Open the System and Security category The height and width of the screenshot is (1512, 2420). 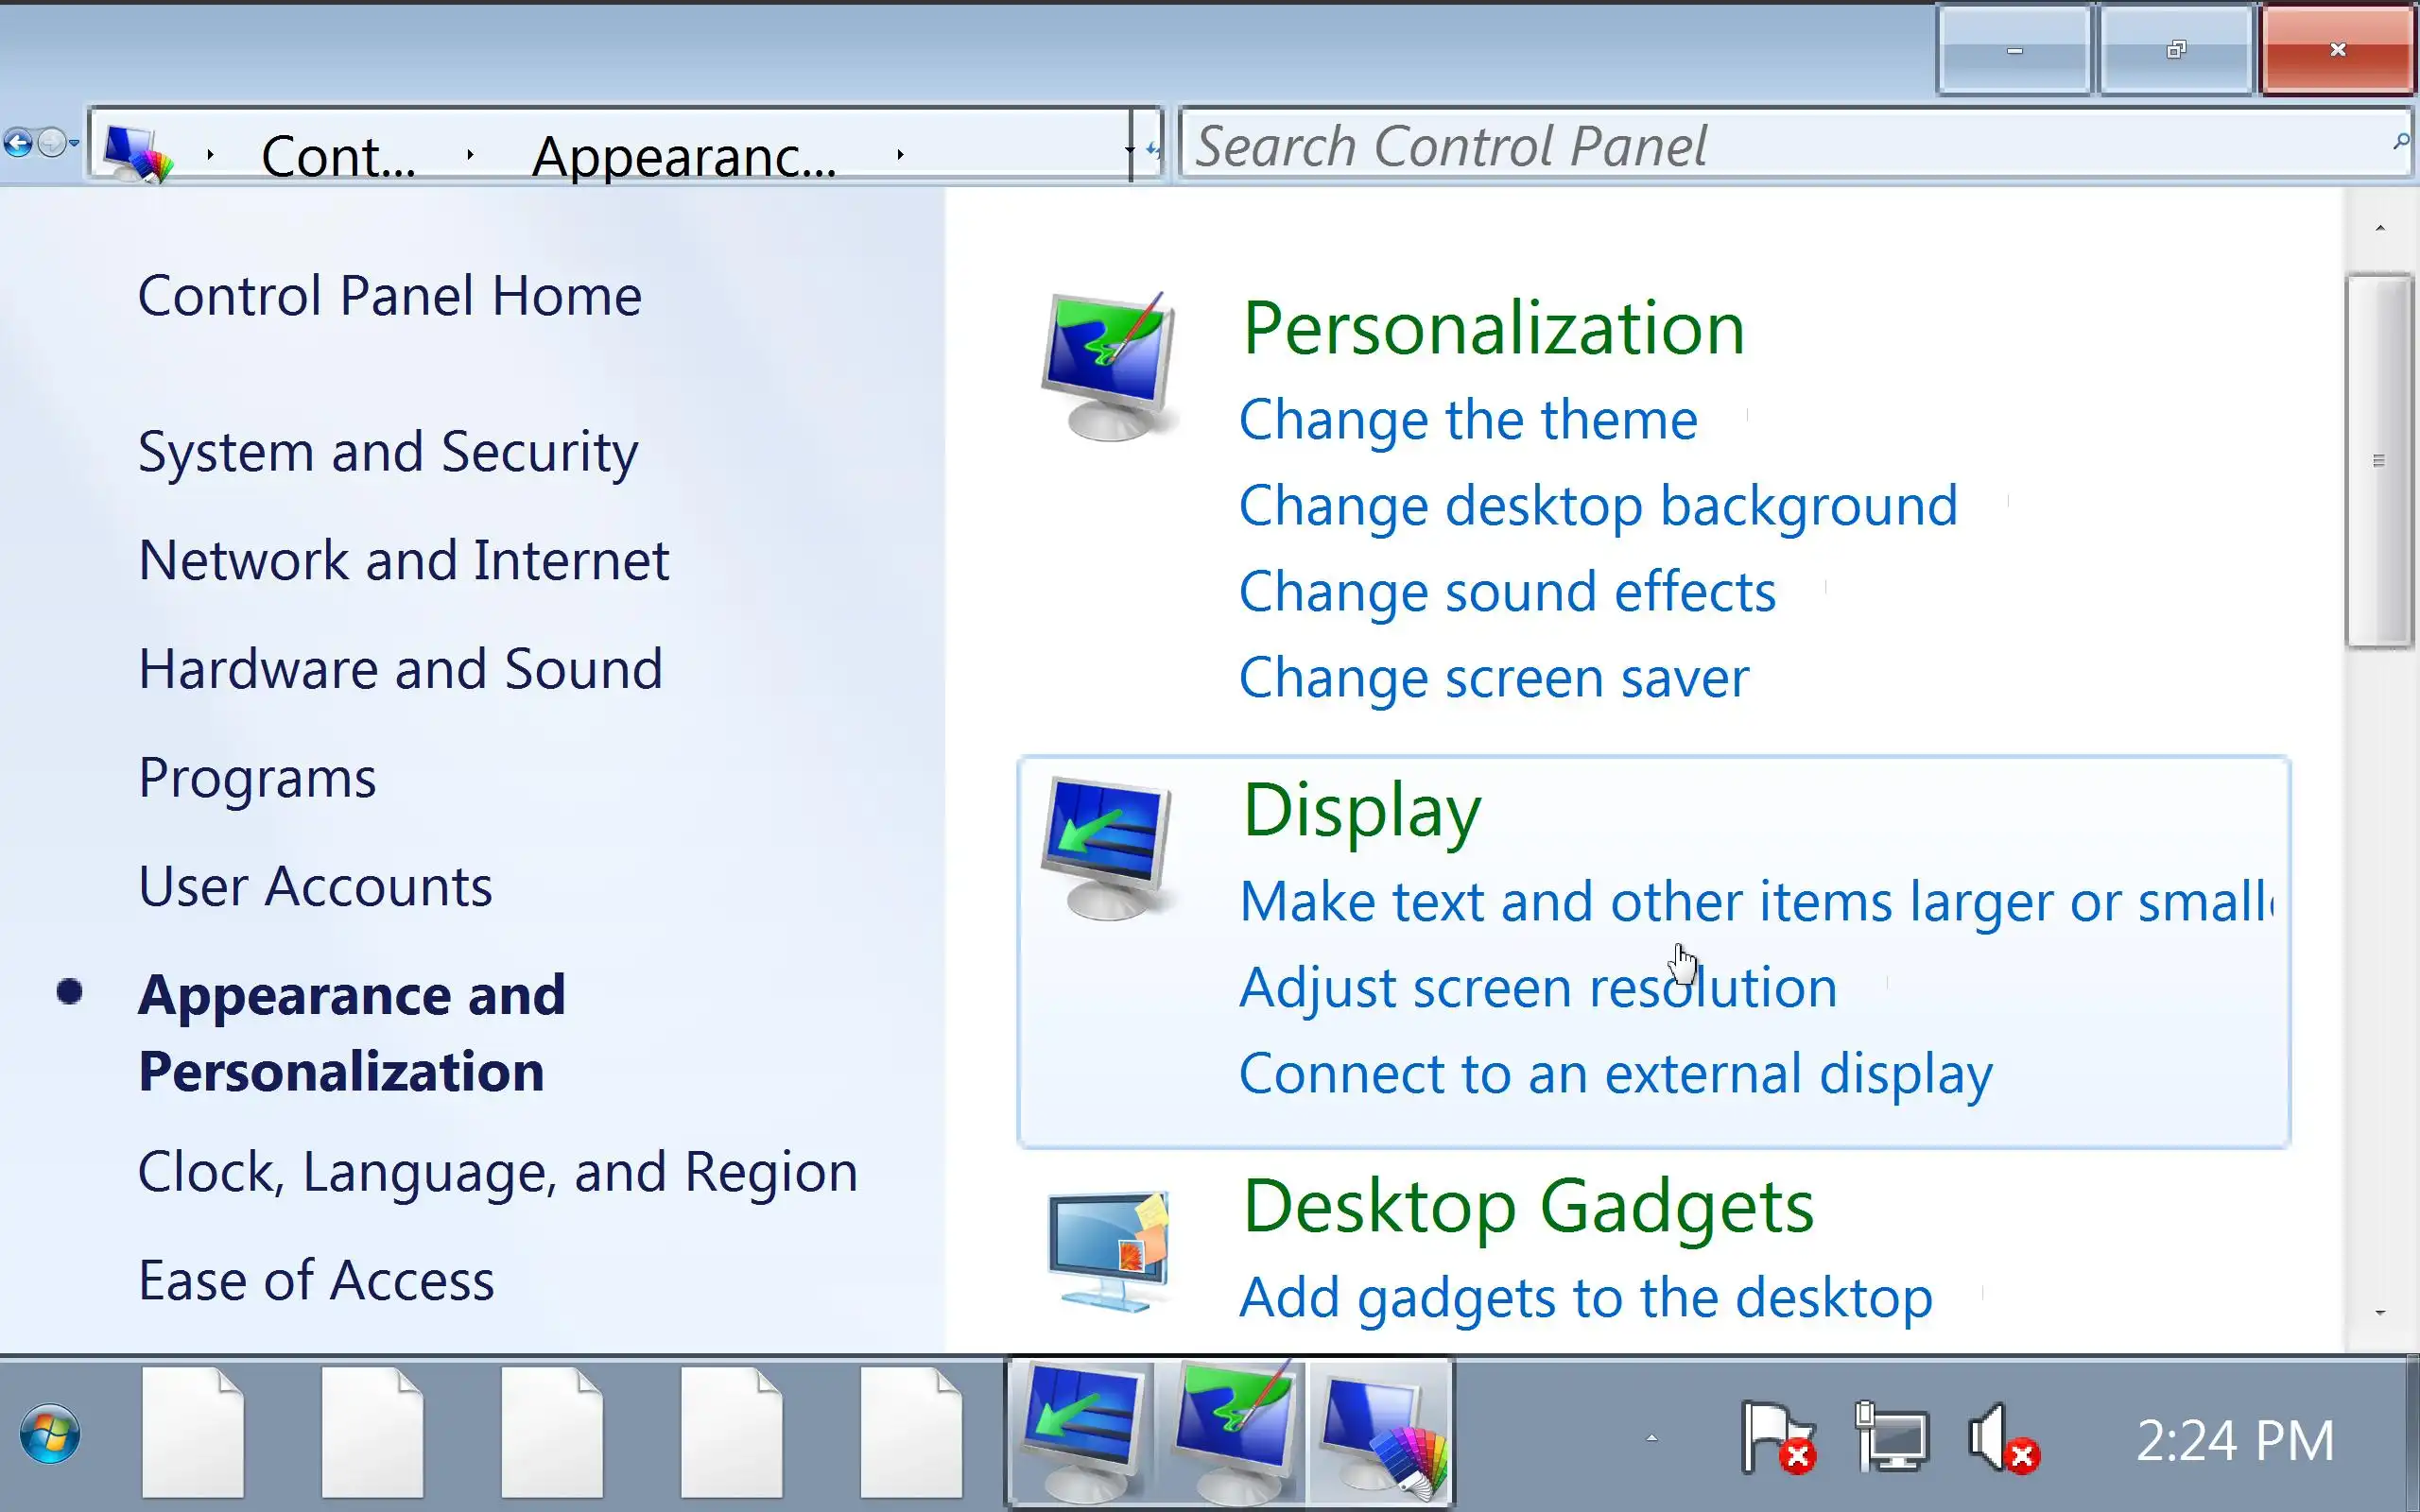(x=388, y=452)
